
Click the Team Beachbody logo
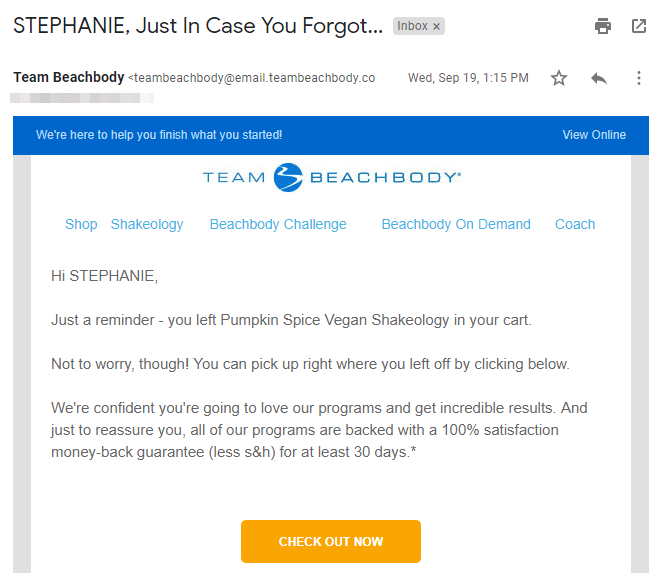pyautogui.click(x=331, y=178)
